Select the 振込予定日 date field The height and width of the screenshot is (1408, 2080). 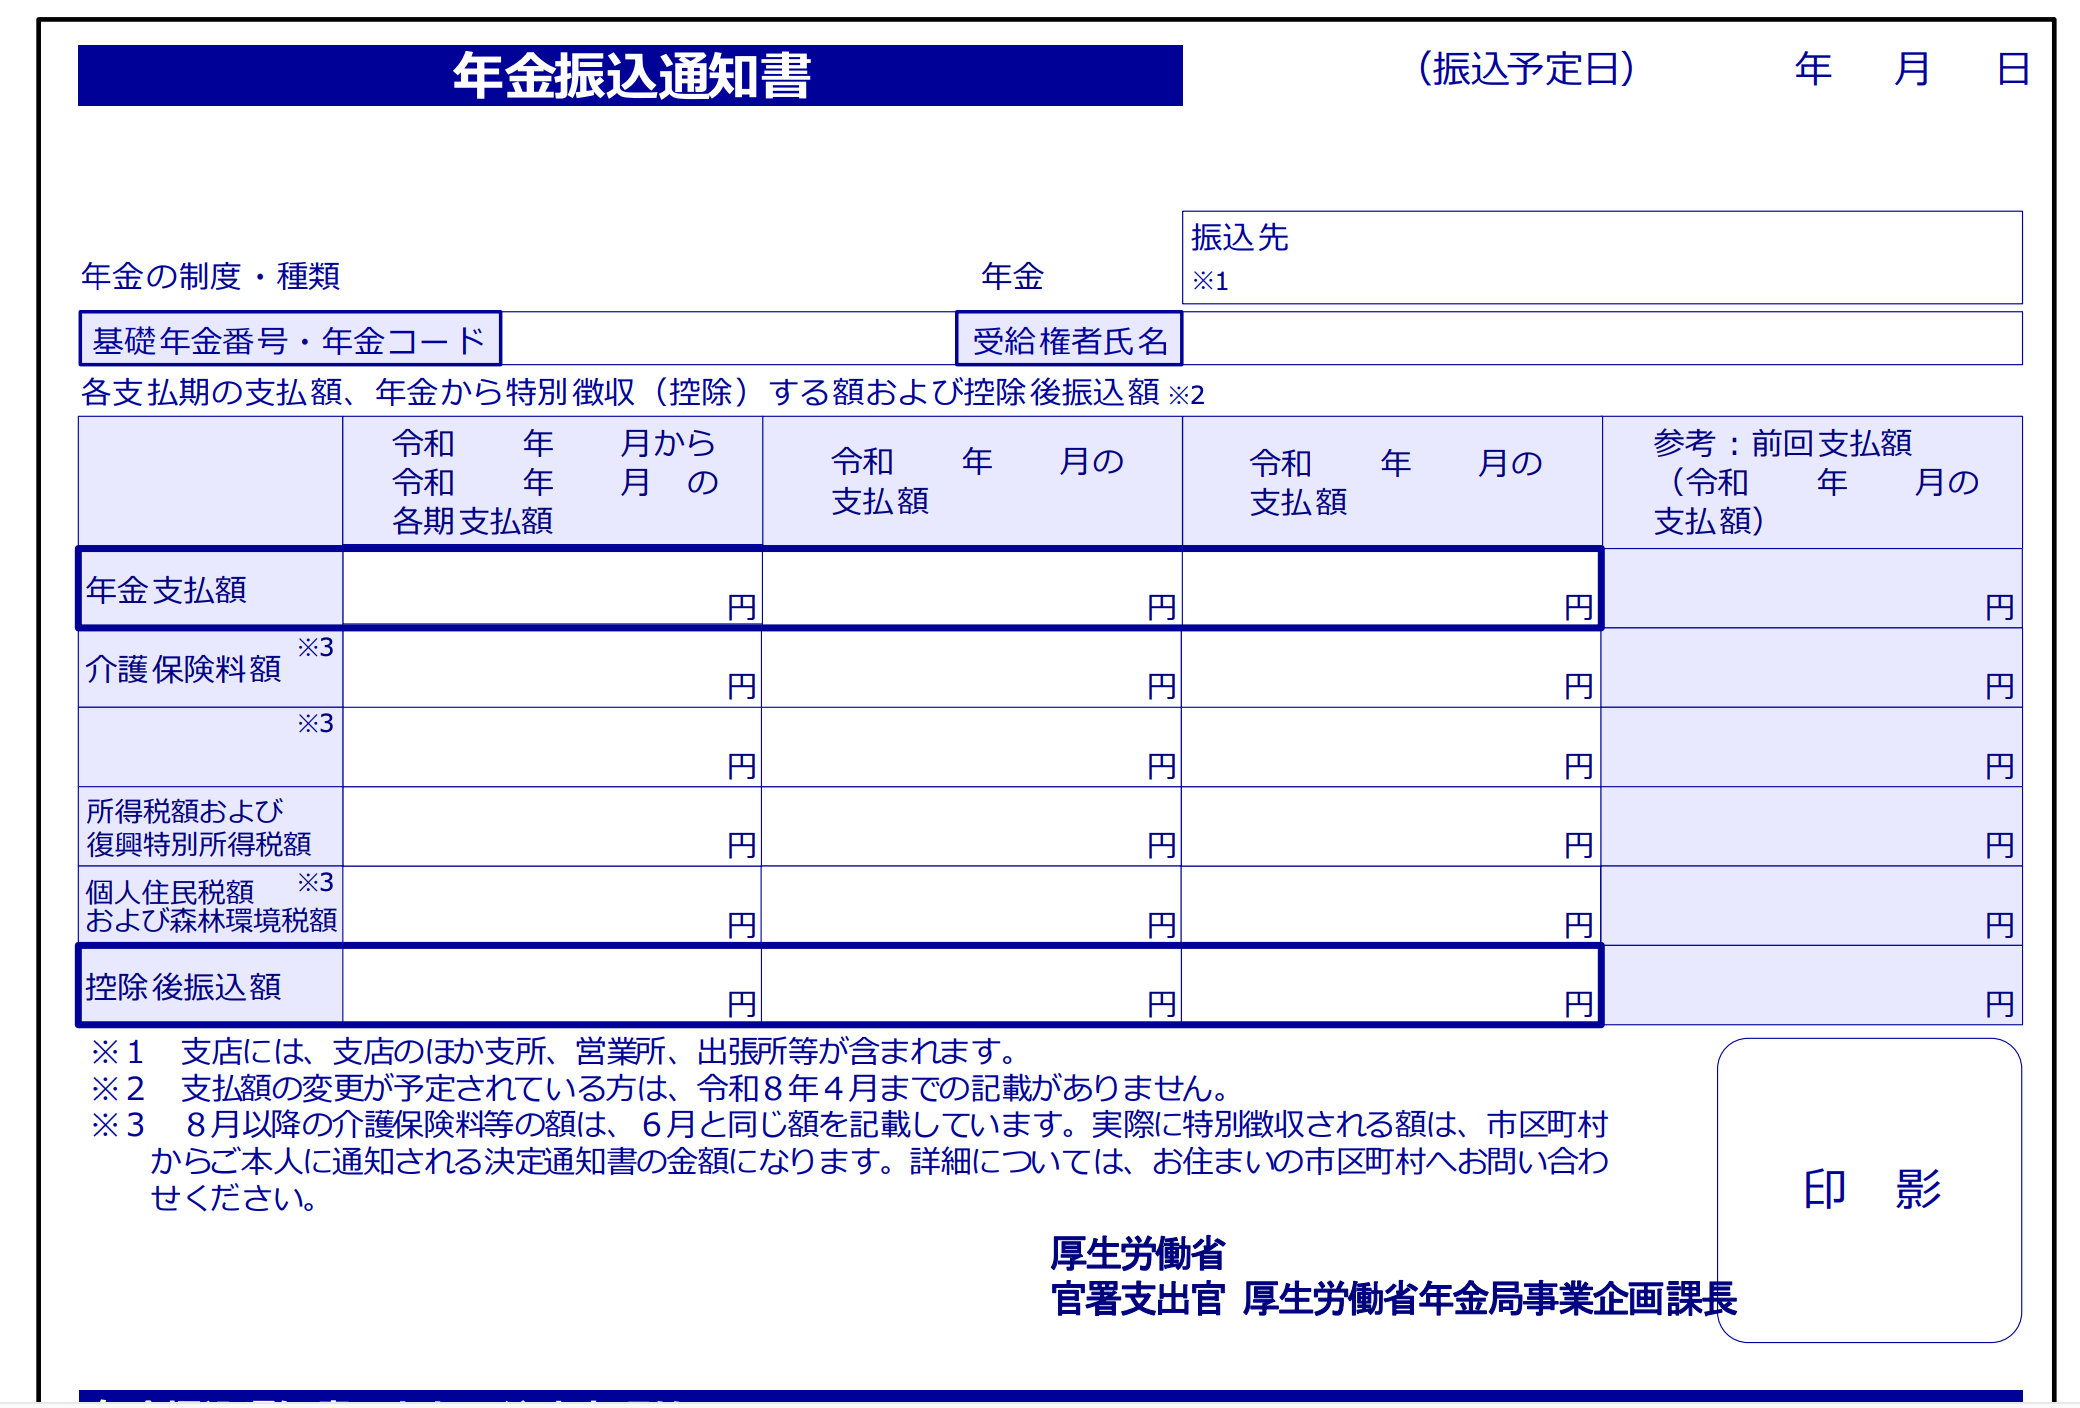pos(1525,70)
